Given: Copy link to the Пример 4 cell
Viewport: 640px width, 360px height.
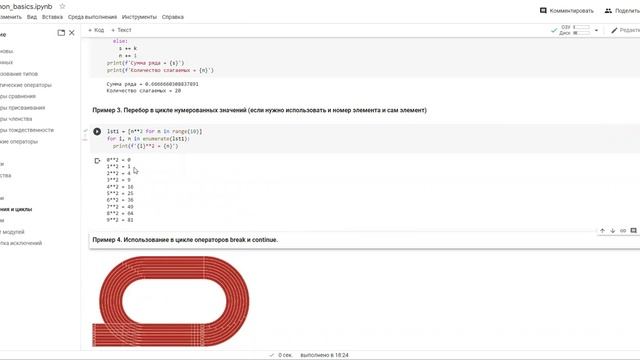Looking at the screenshot, I should 623,231.
